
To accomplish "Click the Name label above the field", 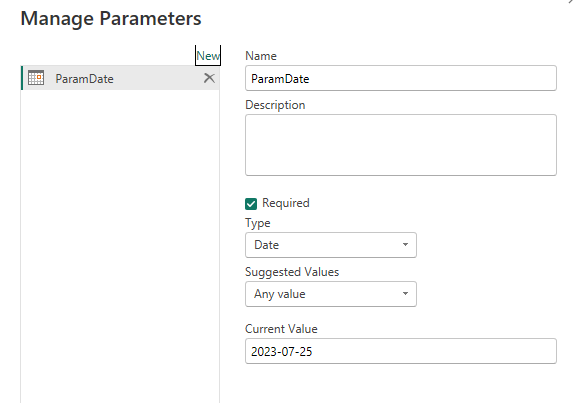I will [x=261, y=56].
